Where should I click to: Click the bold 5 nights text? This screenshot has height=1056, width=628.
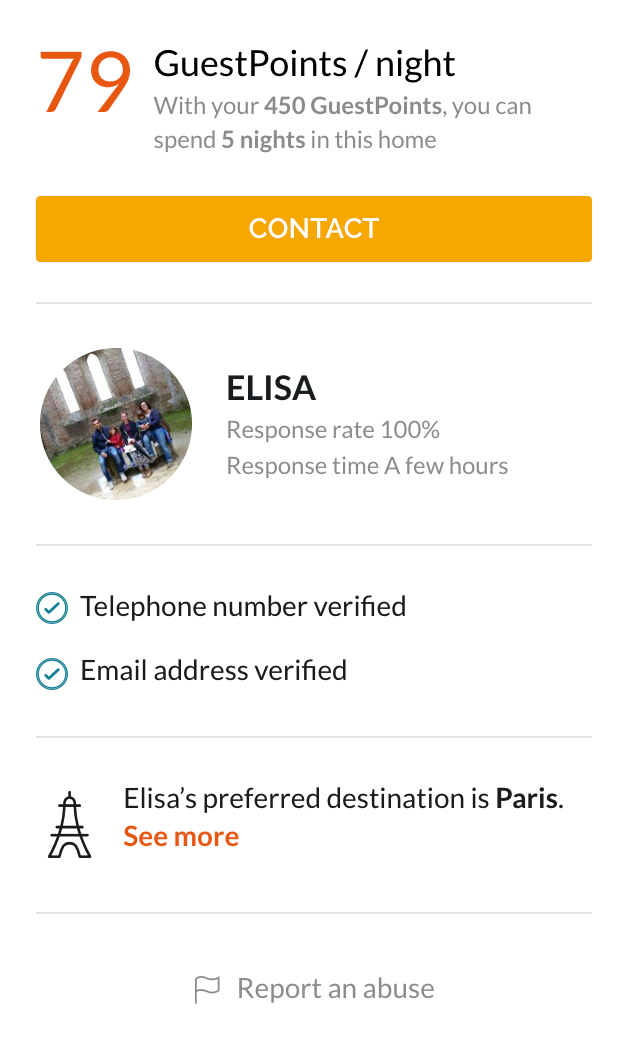[263, 140]
